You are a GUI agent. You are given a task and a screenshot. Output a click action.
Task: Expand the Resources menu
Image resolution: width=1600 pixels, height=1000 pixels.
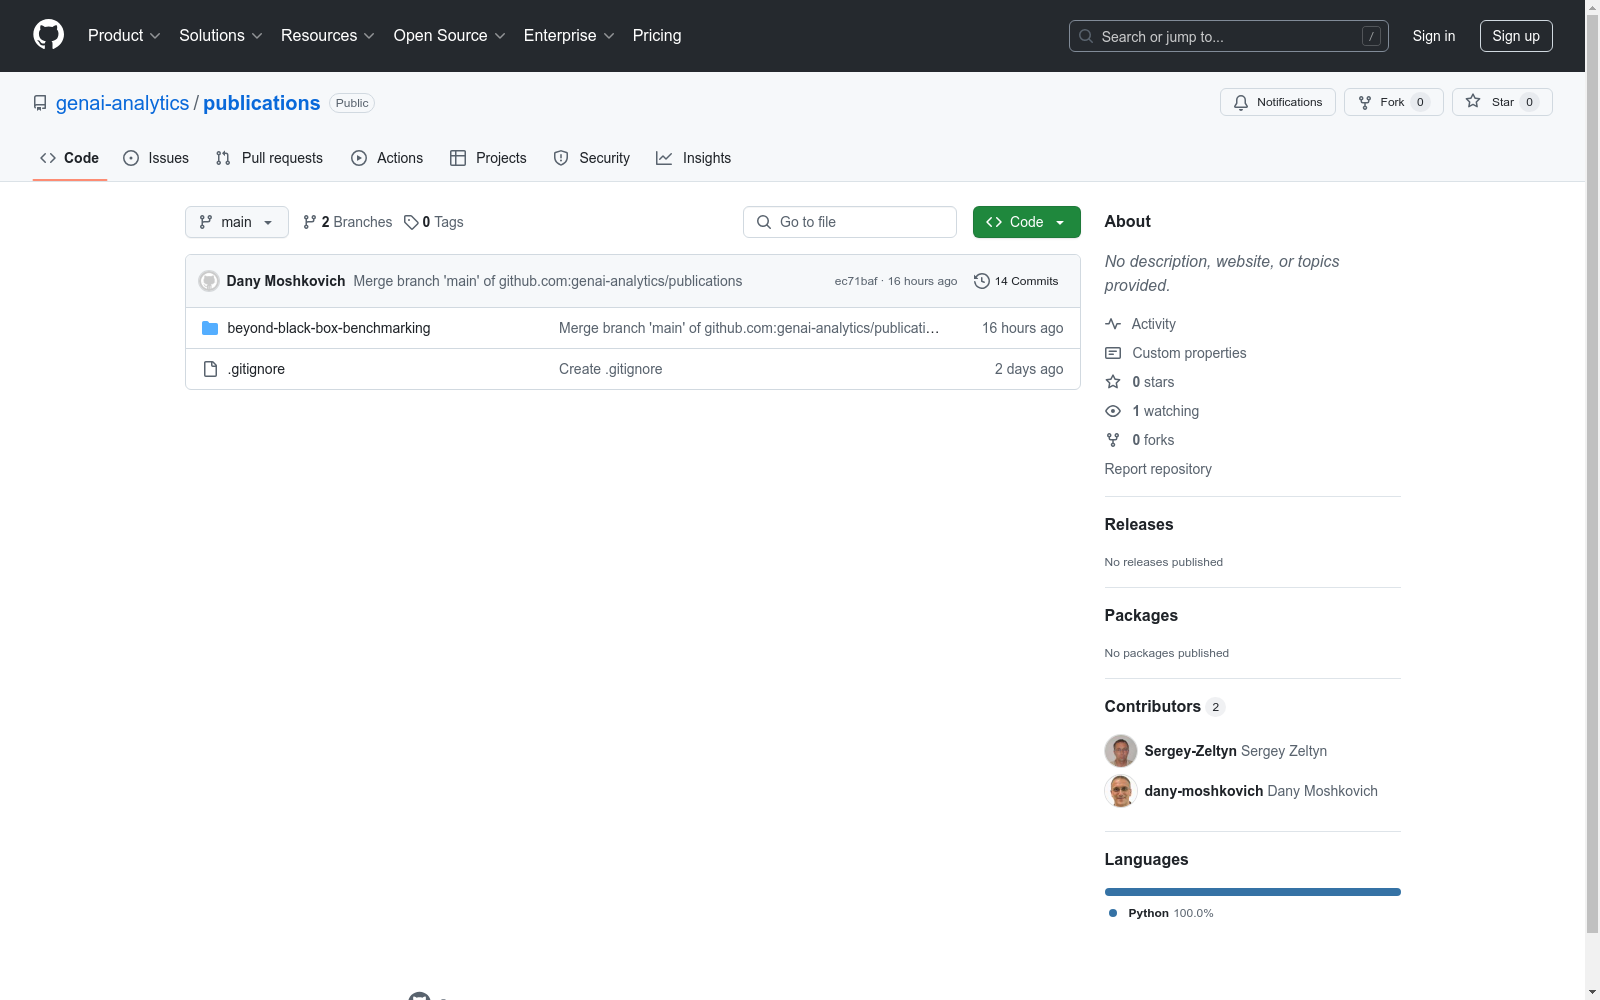click(x=328, y=36)
